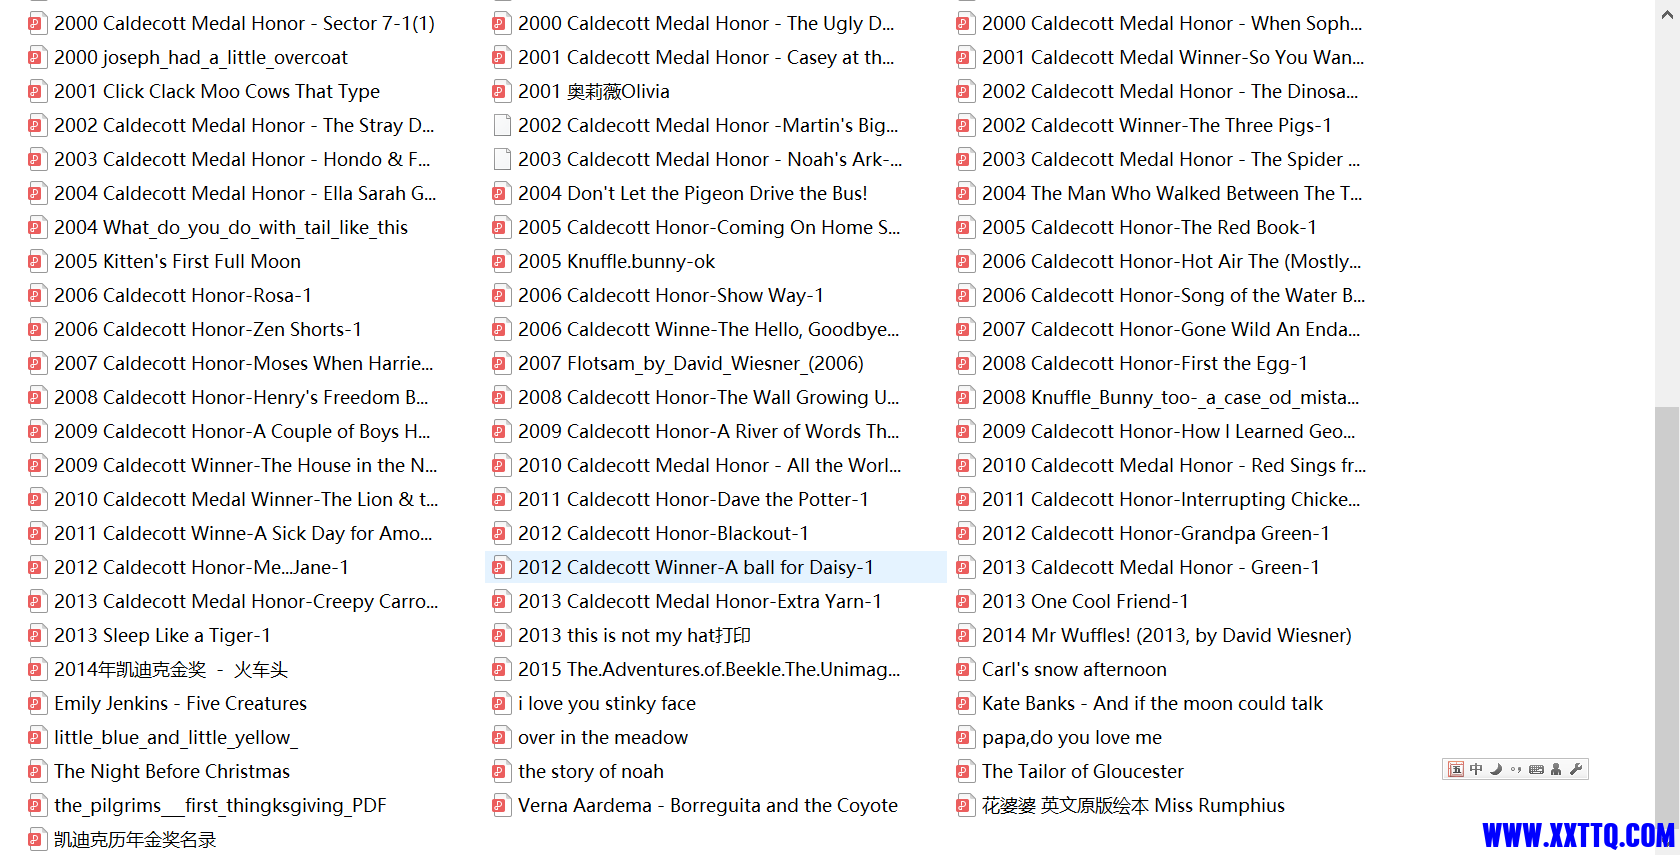Click the user account icon in IME bar
The image size is (1680, 855).
(x=1556, y=769)
